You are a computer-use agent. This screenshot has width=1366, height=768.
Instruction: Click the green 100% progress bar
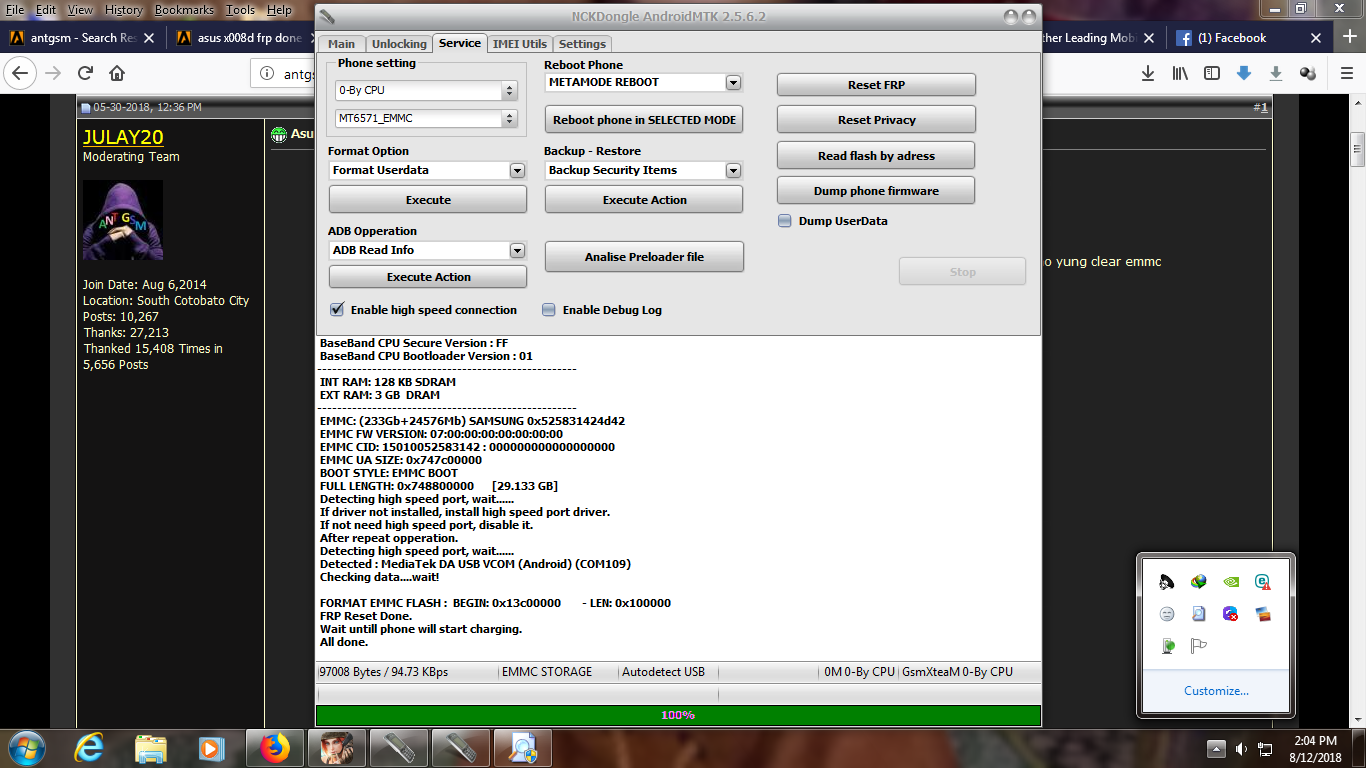point(678,715)
